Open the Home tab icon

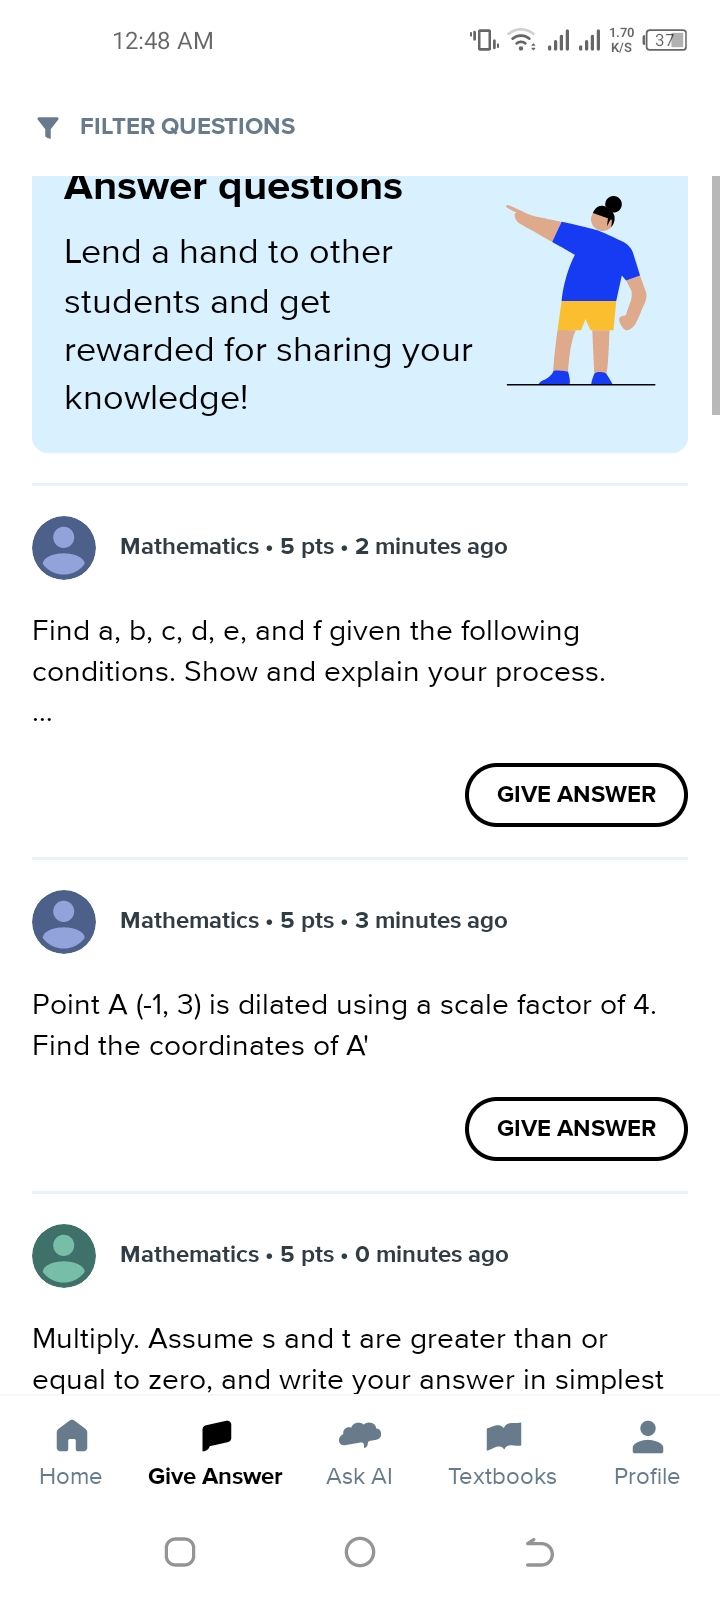pos(71,1436)
